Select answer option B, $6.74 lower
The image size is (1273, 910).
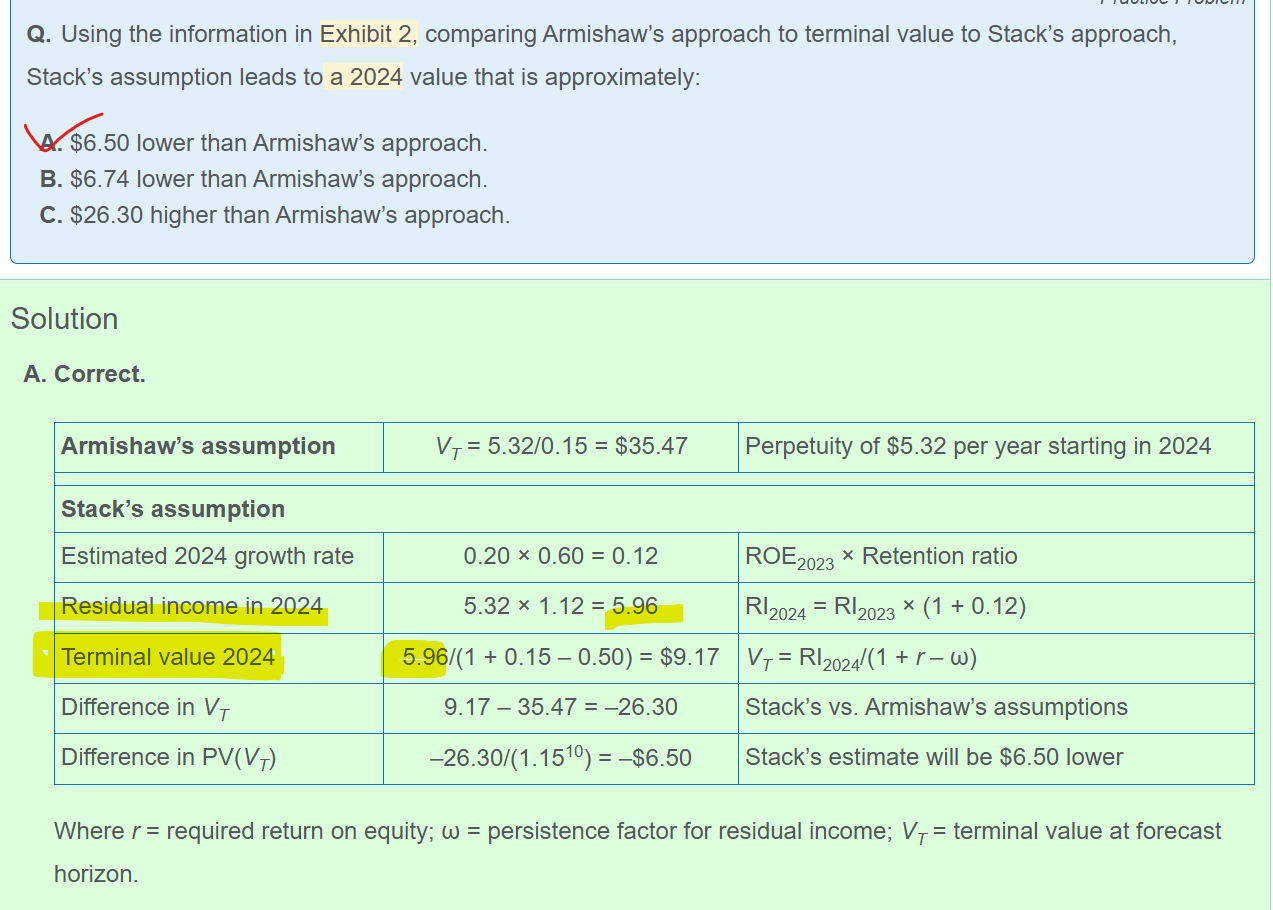[x=264, y=179]
